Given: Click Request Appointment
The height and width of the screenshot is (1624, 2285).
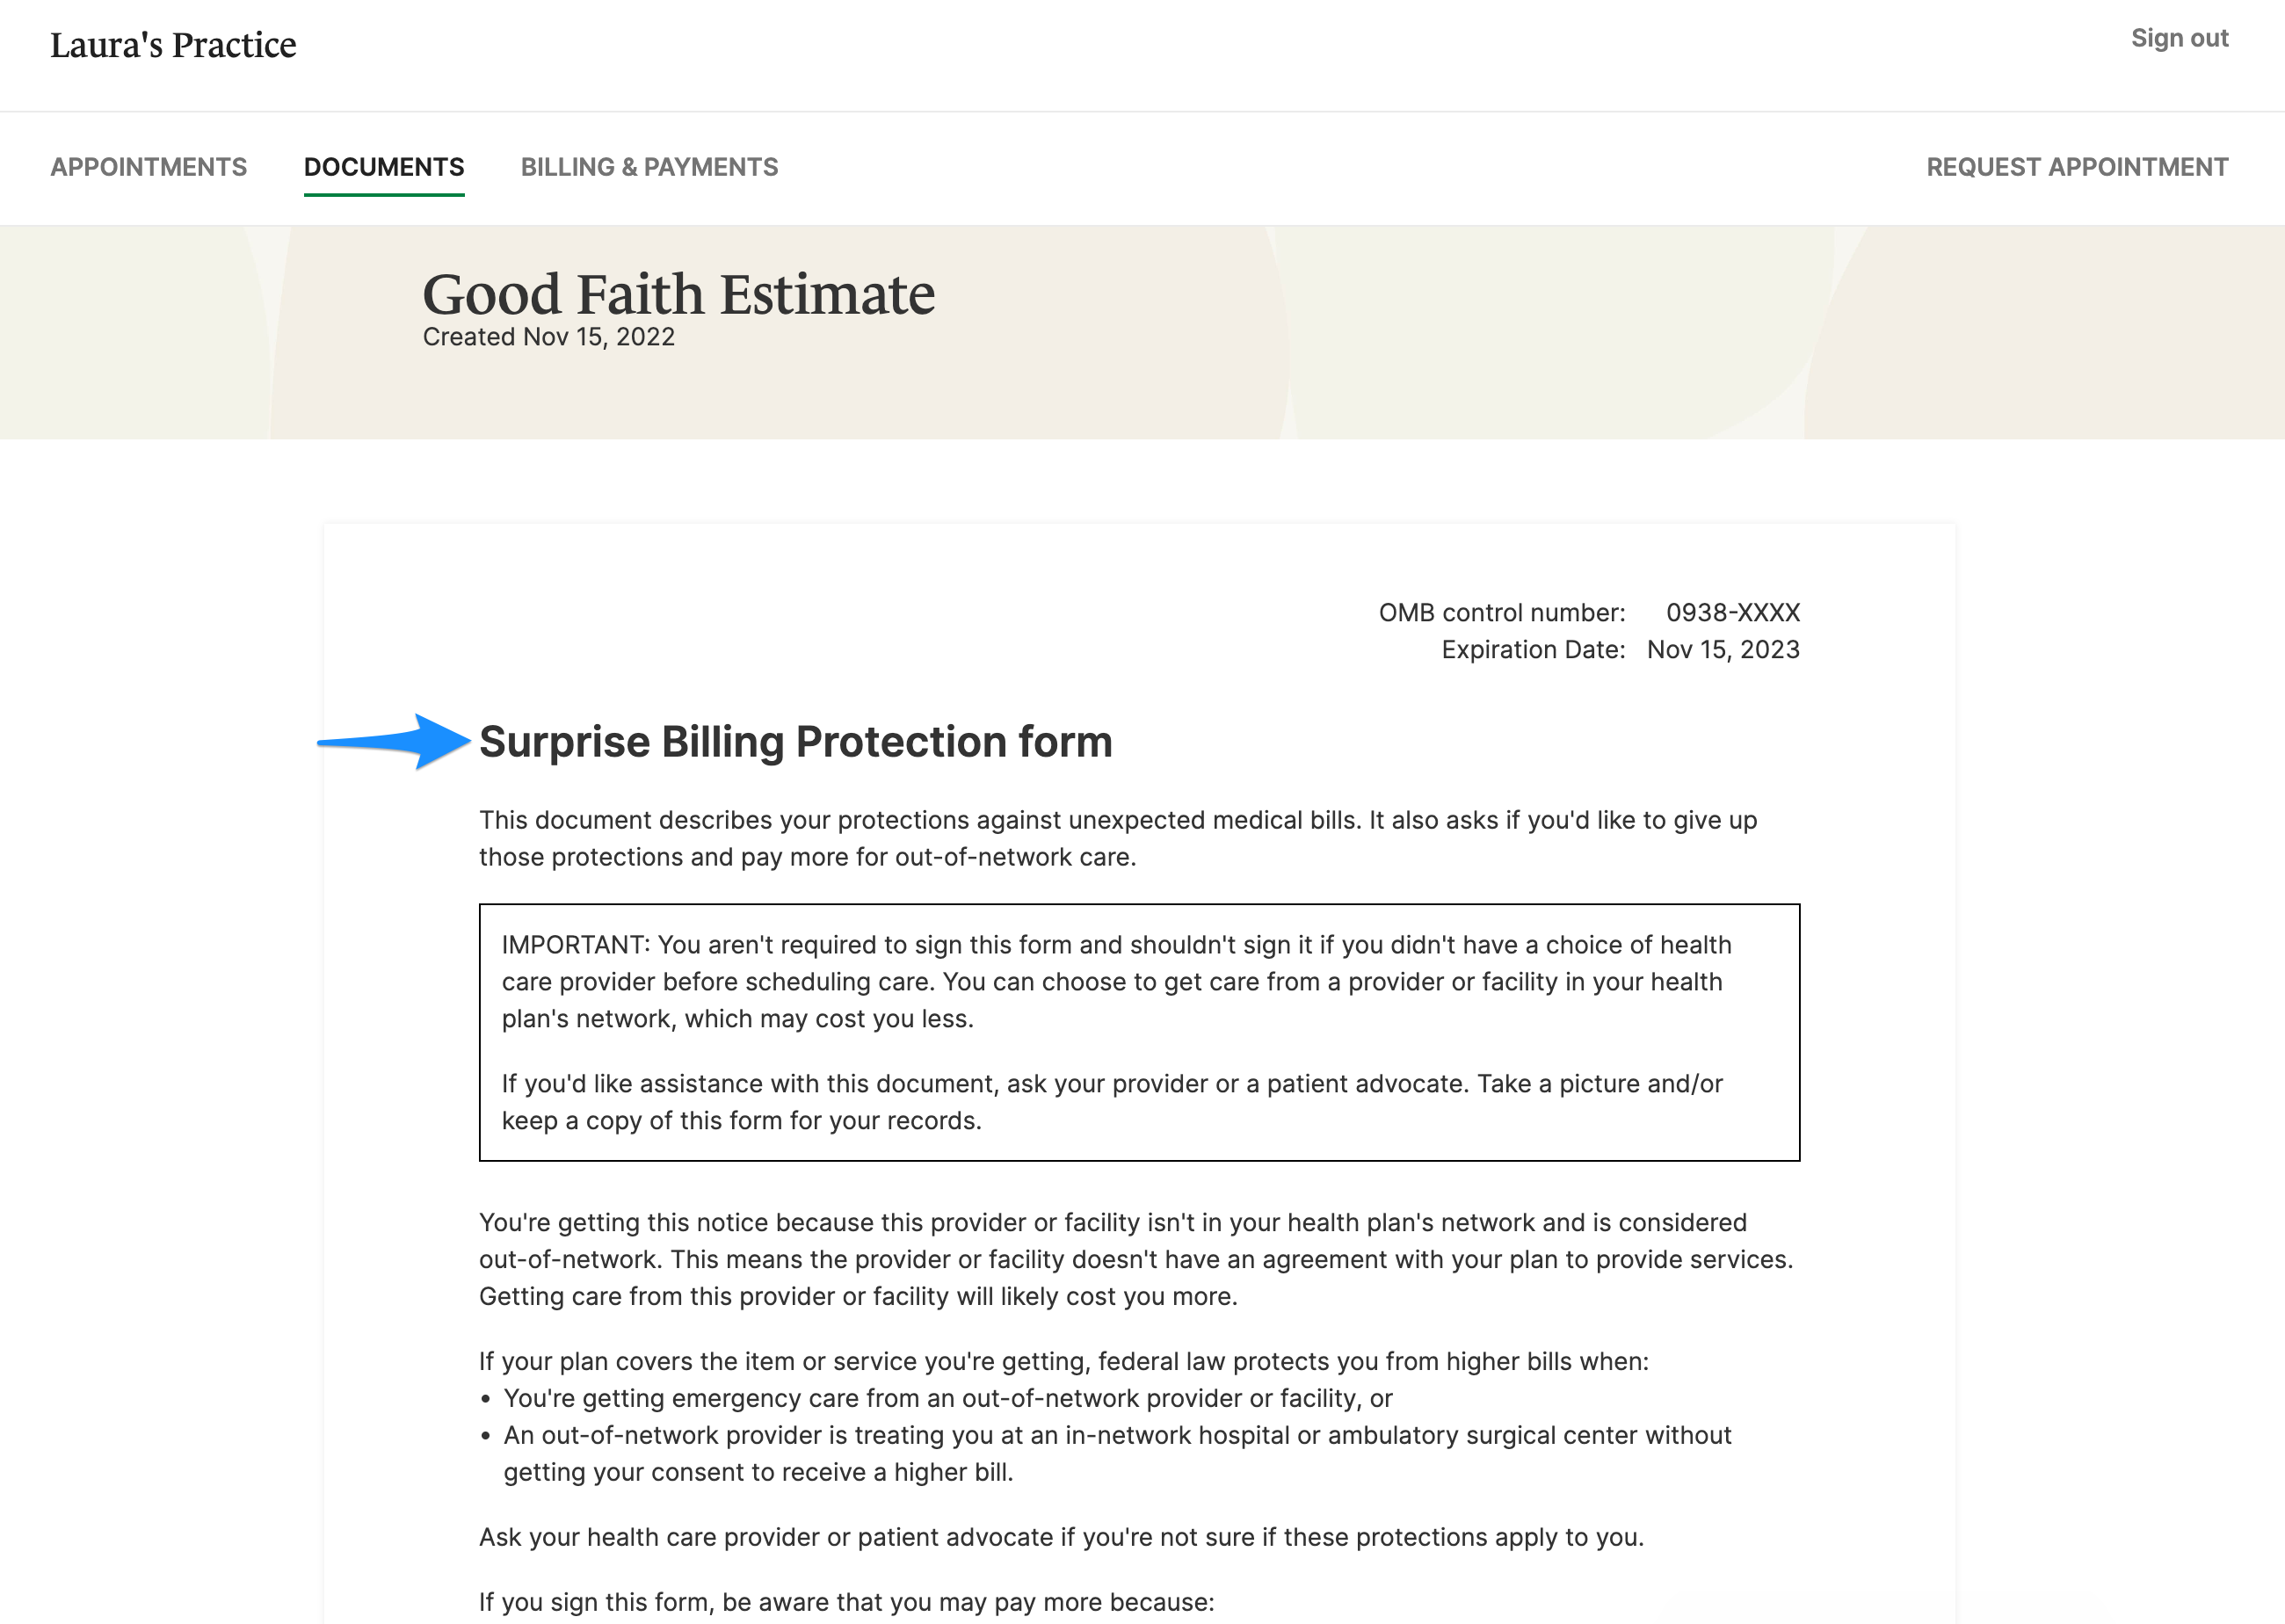Looking at the screenshot, I should [x=2076, y=167].
